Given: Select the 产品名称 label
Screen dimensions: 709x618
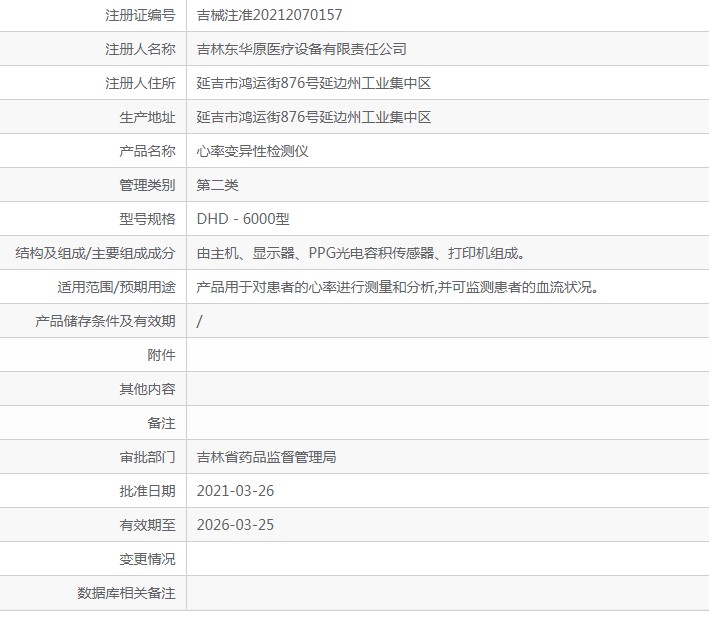Looking at the screenshot, I should coord(147,151).
